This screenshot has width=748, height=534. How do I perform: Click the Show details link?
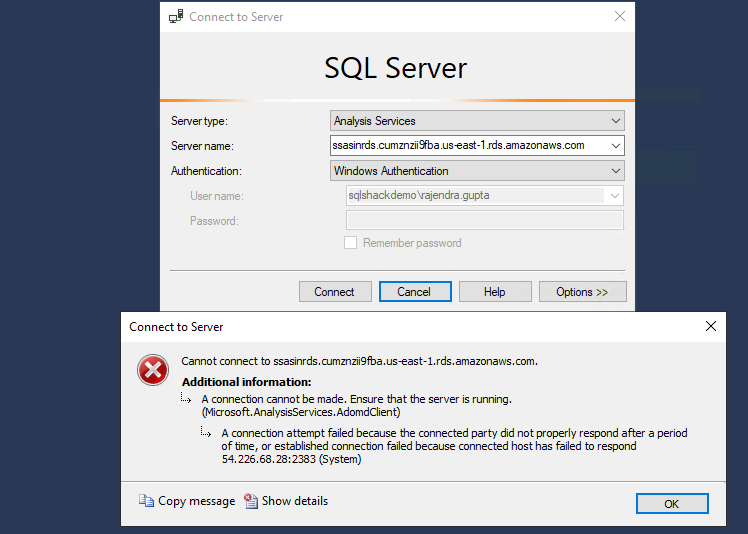click(294, 501)
